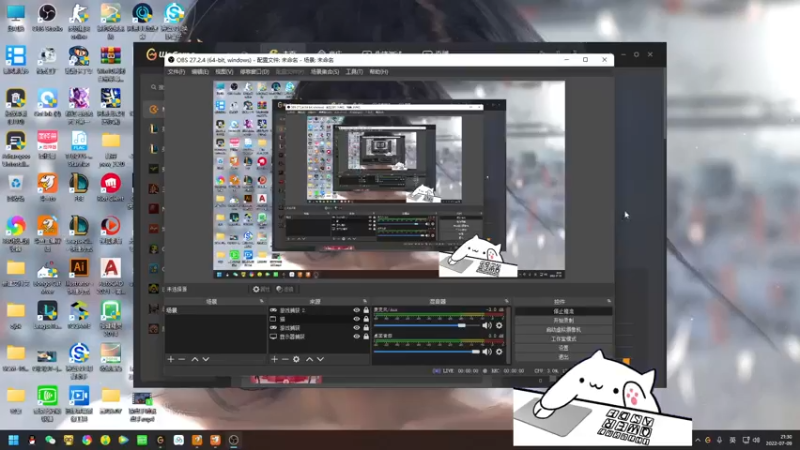The width and height of the screenshot is (800, 450).
Task: Unlock the 游戏捕获 2 source lock
Action: (x=366, y=310)
